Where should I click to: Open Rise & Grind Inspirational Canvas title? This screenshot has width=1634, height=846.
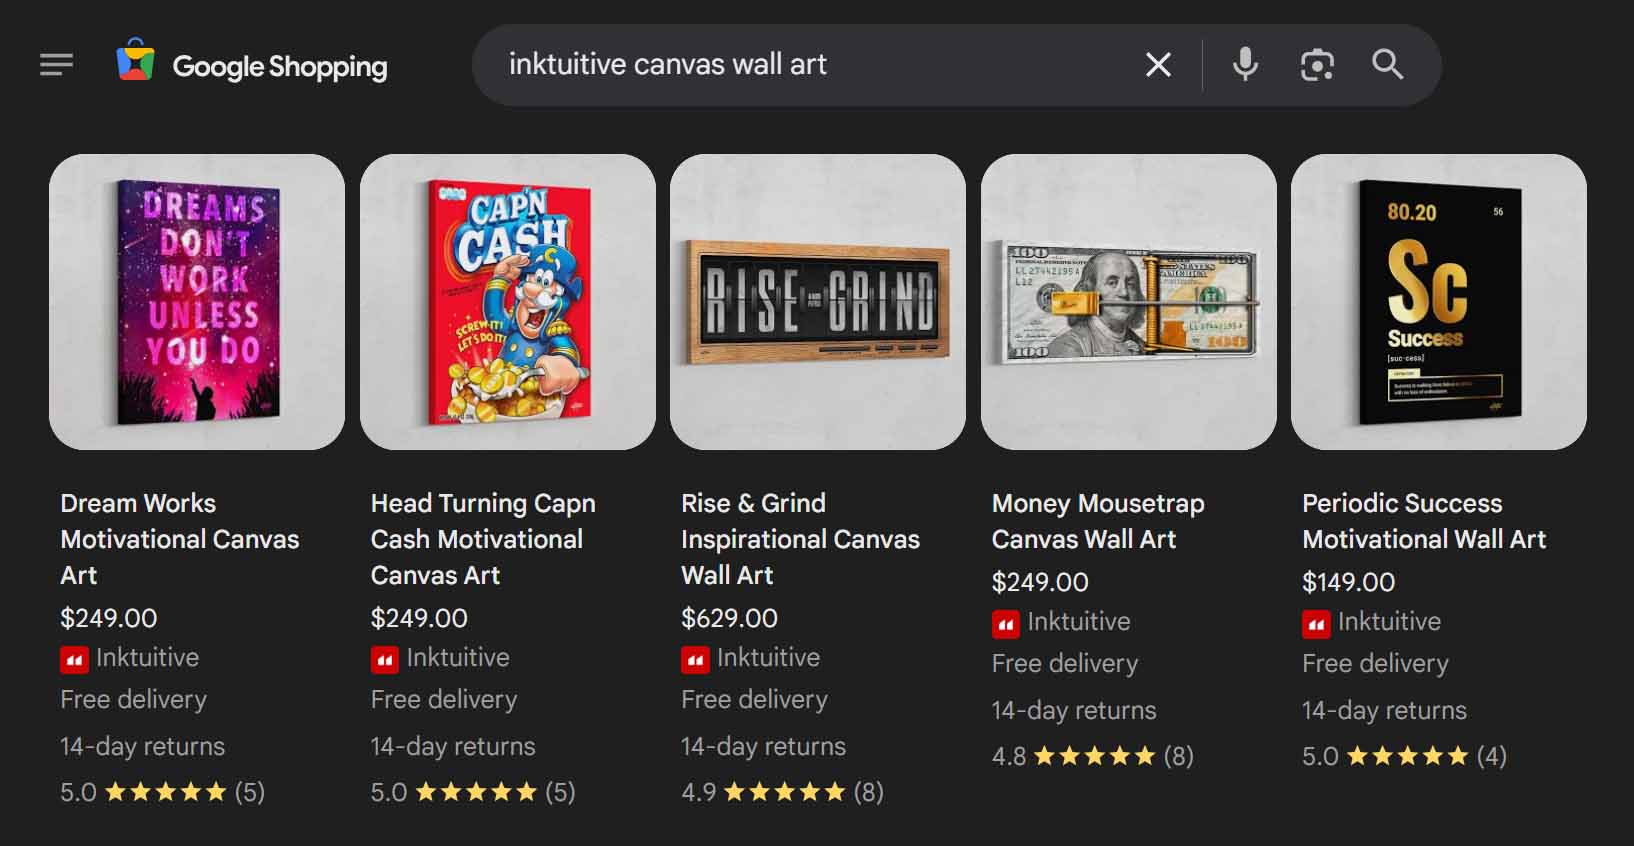click(x=800, y=539)
